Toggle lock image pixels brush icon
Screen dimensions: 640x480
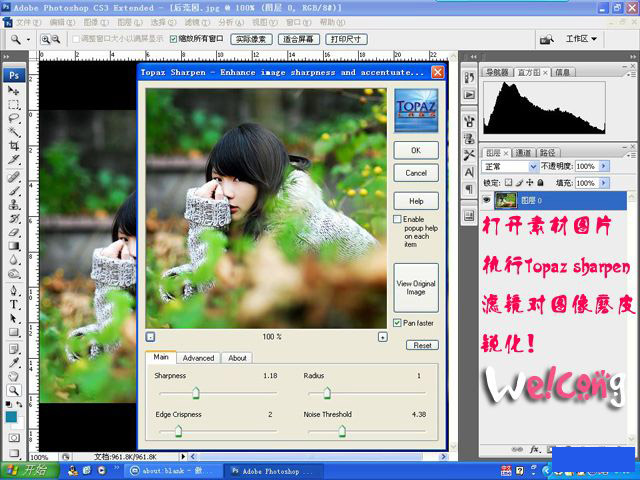point(519,183)
